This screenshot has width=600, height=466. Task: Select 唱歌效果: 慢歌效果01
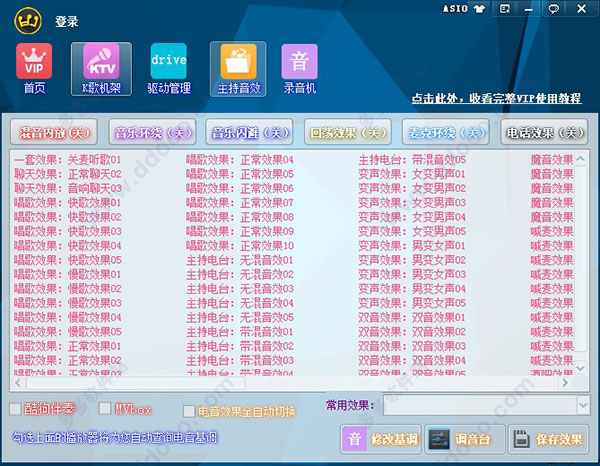(x=67, y=274)
